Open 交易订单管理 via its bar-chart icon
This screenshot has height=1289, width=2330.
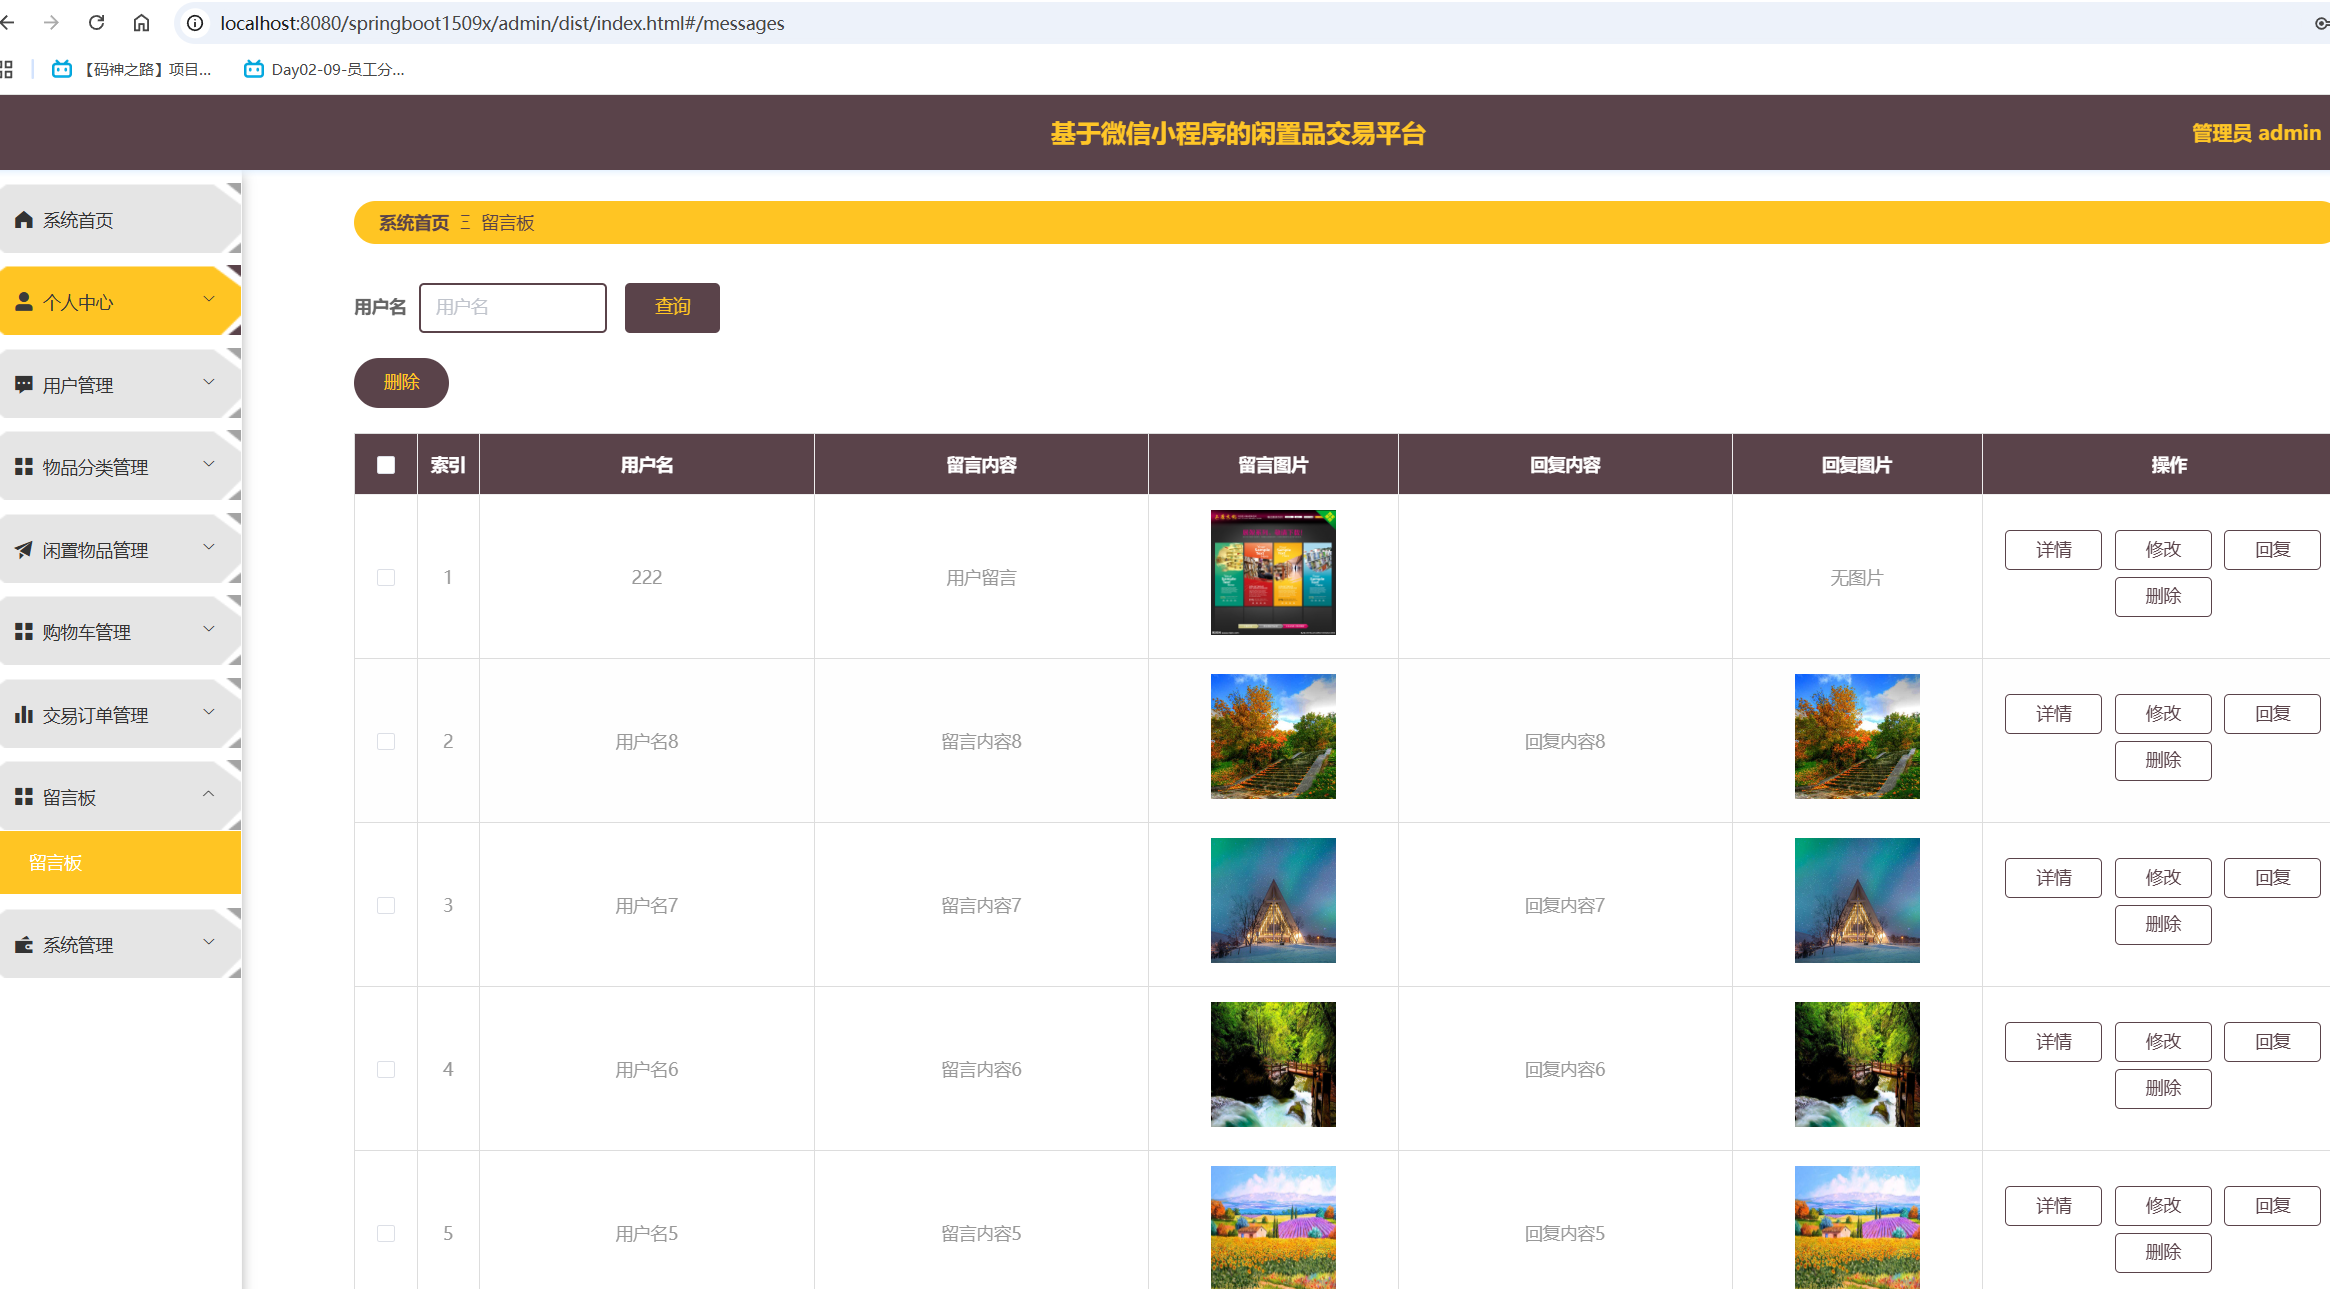click(23, 714)
